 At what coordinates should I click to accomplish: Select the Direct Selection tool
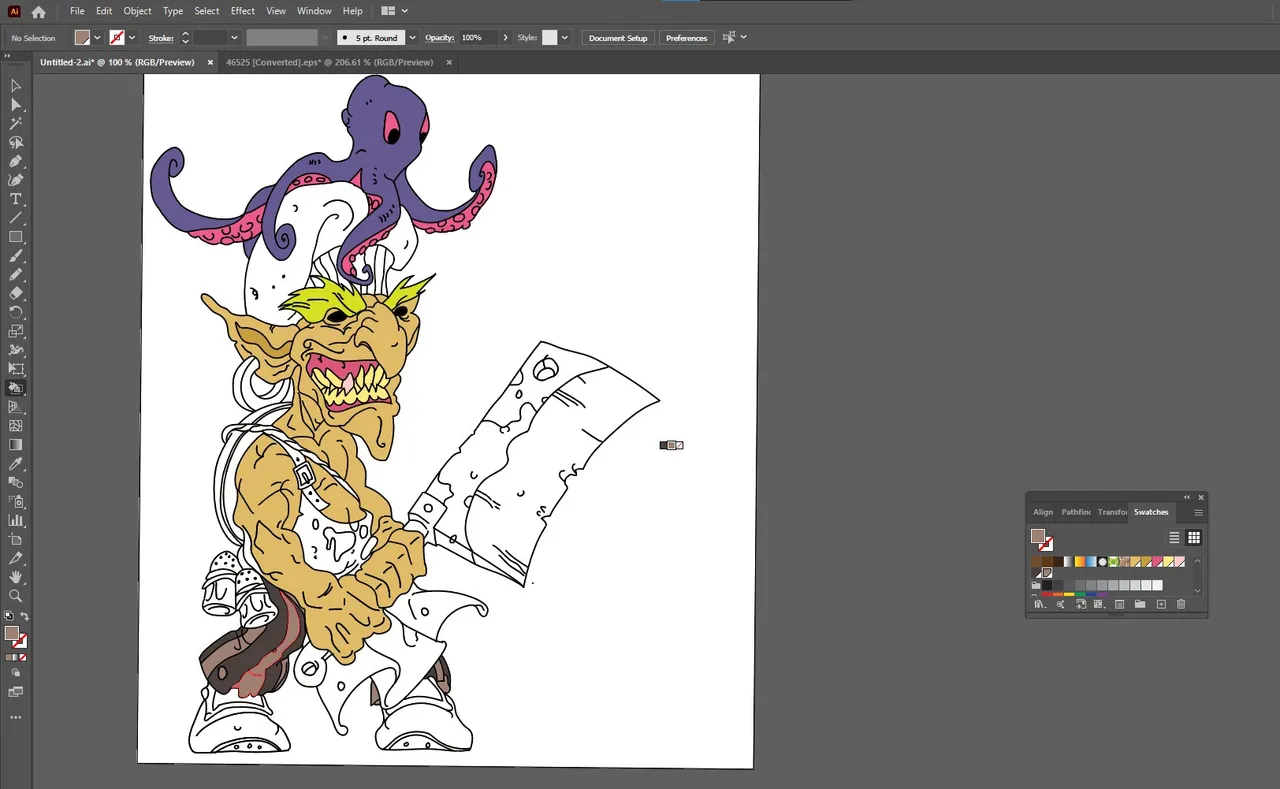tap(16, 105)
